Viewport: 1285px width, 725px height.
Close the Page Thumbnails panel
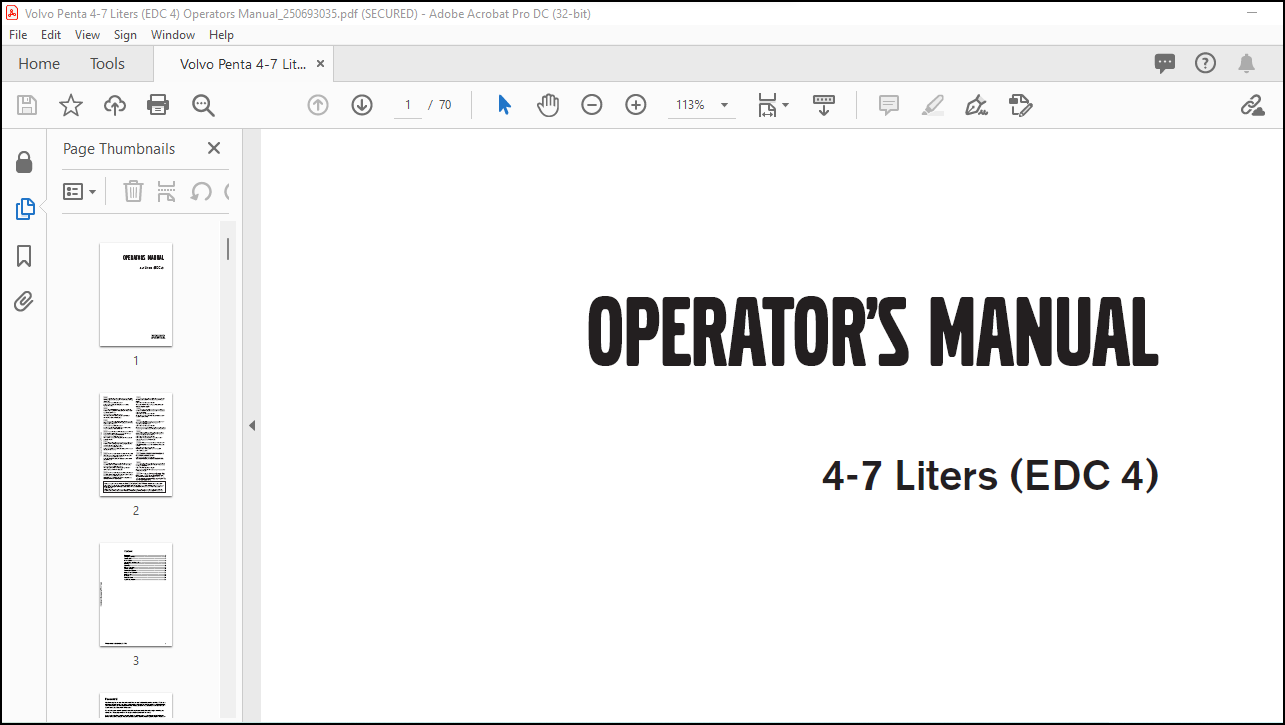click(213, 148)
